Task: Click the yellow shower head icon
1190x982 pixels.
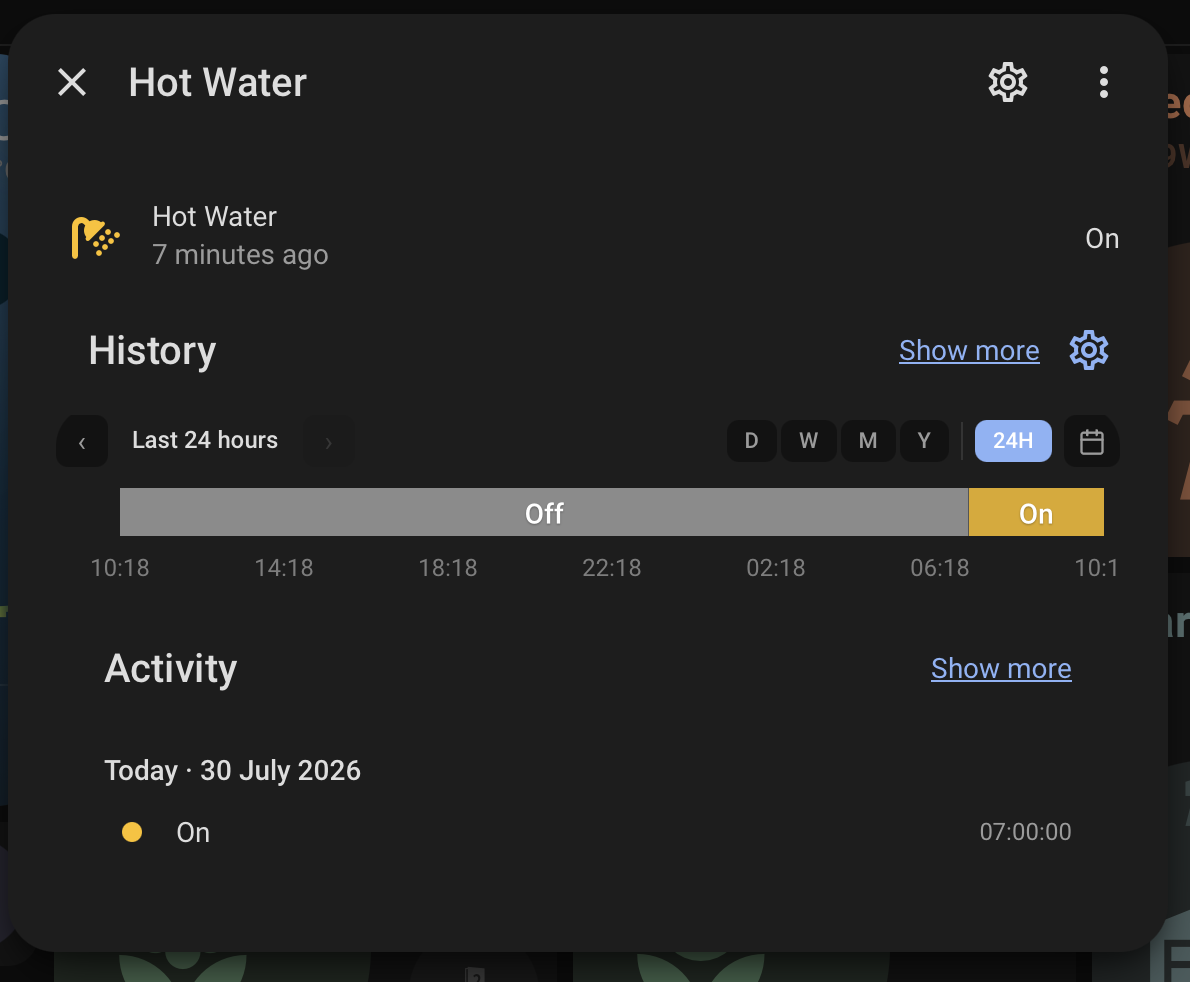Action: coord(95,237)
